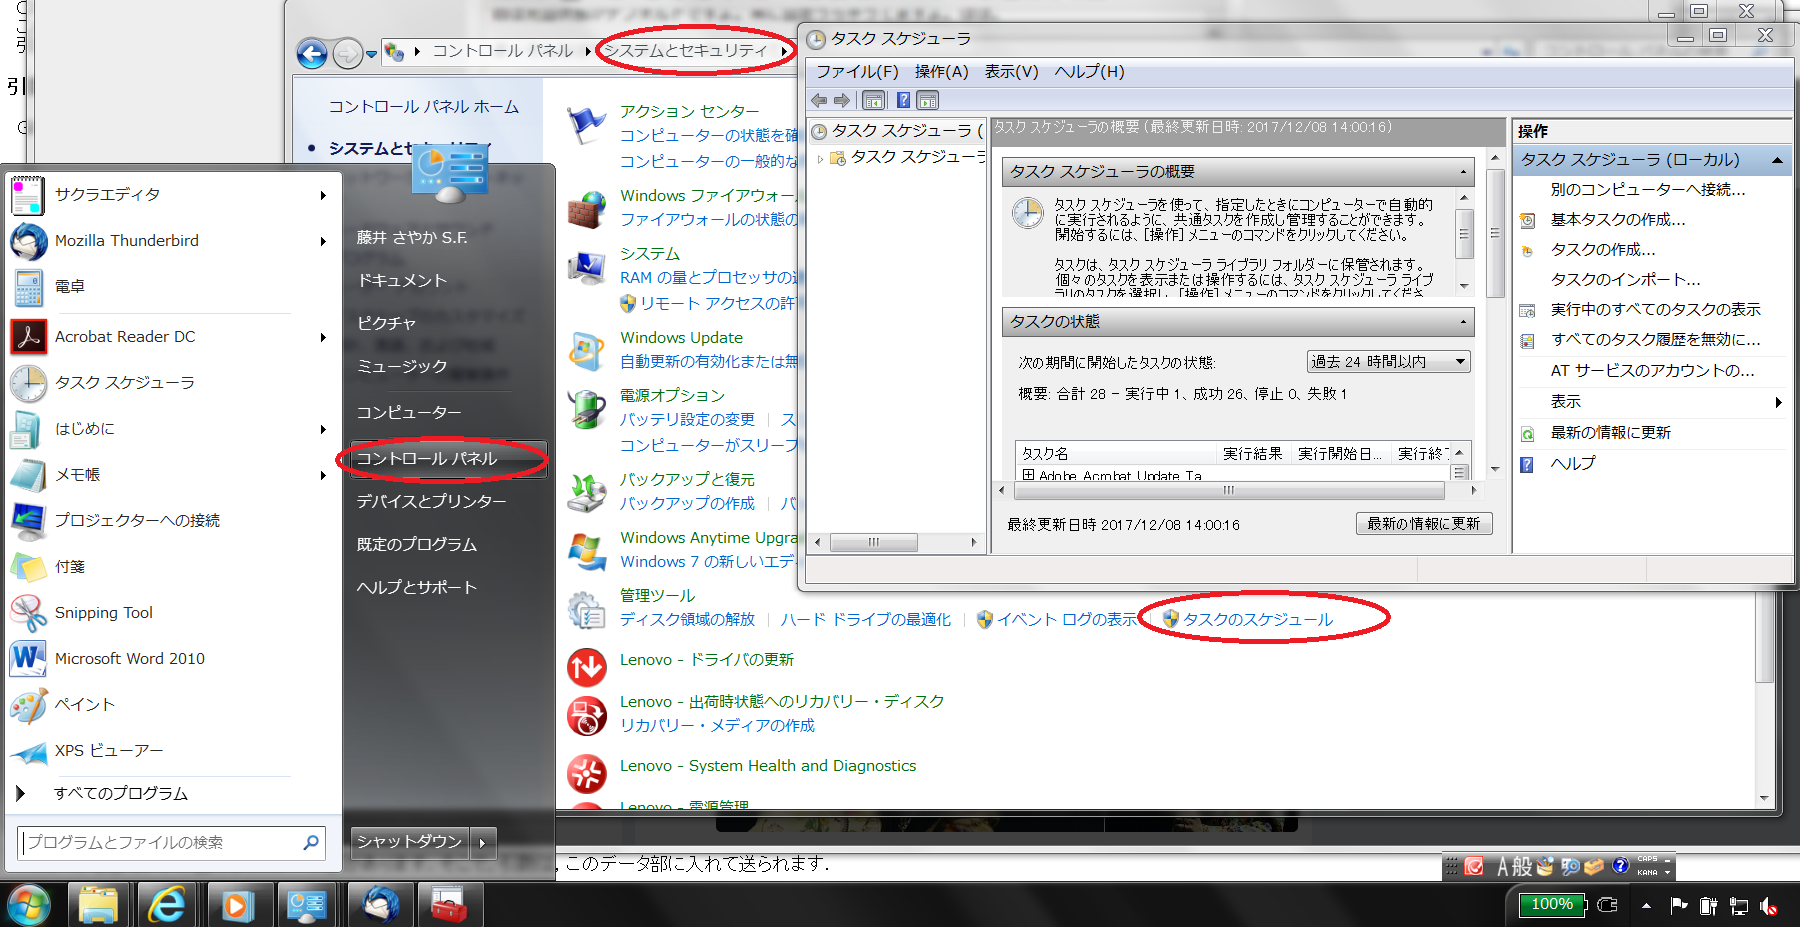Show hidden system tray icons arrow
The width and height of the screenshot is (1800, 927).
click(x=1646, y=906)
